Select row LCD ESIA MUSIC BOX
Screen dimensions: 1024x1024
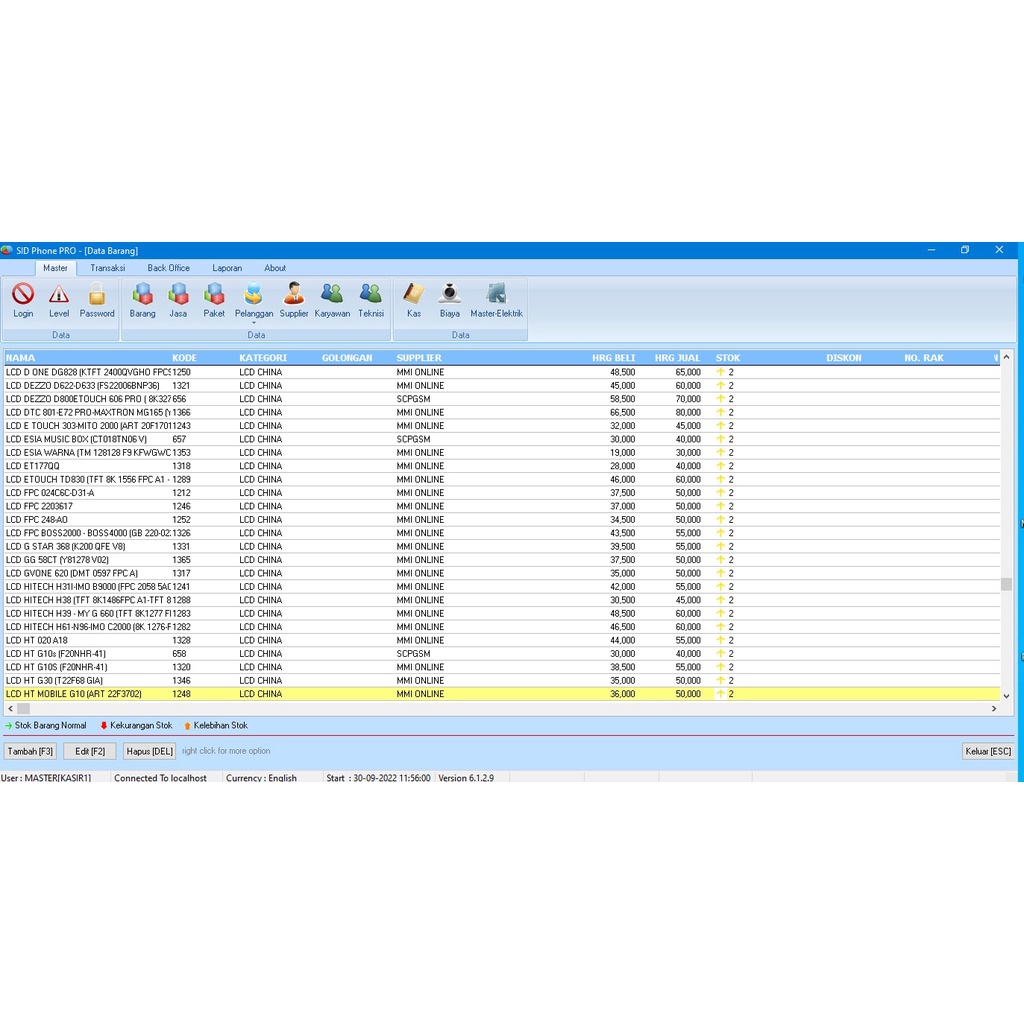[x=502, y=439]
